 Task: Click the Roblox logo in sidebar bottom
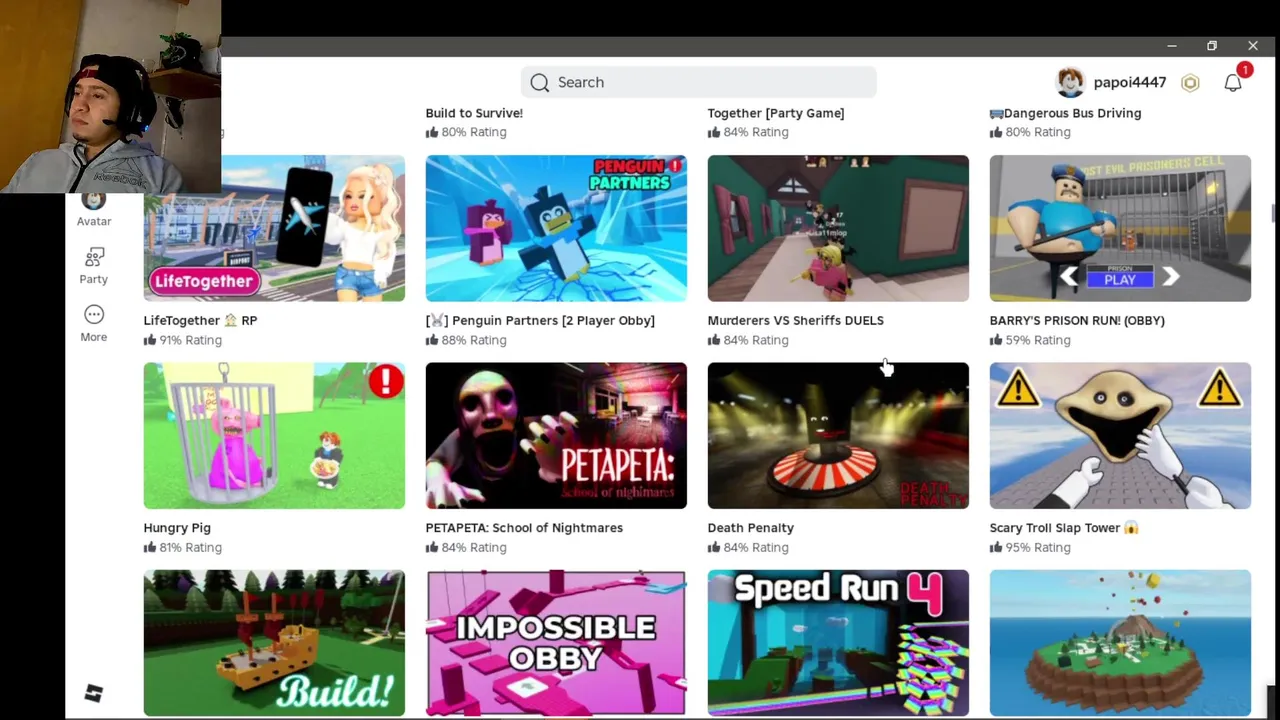click(x=94, y=693)
